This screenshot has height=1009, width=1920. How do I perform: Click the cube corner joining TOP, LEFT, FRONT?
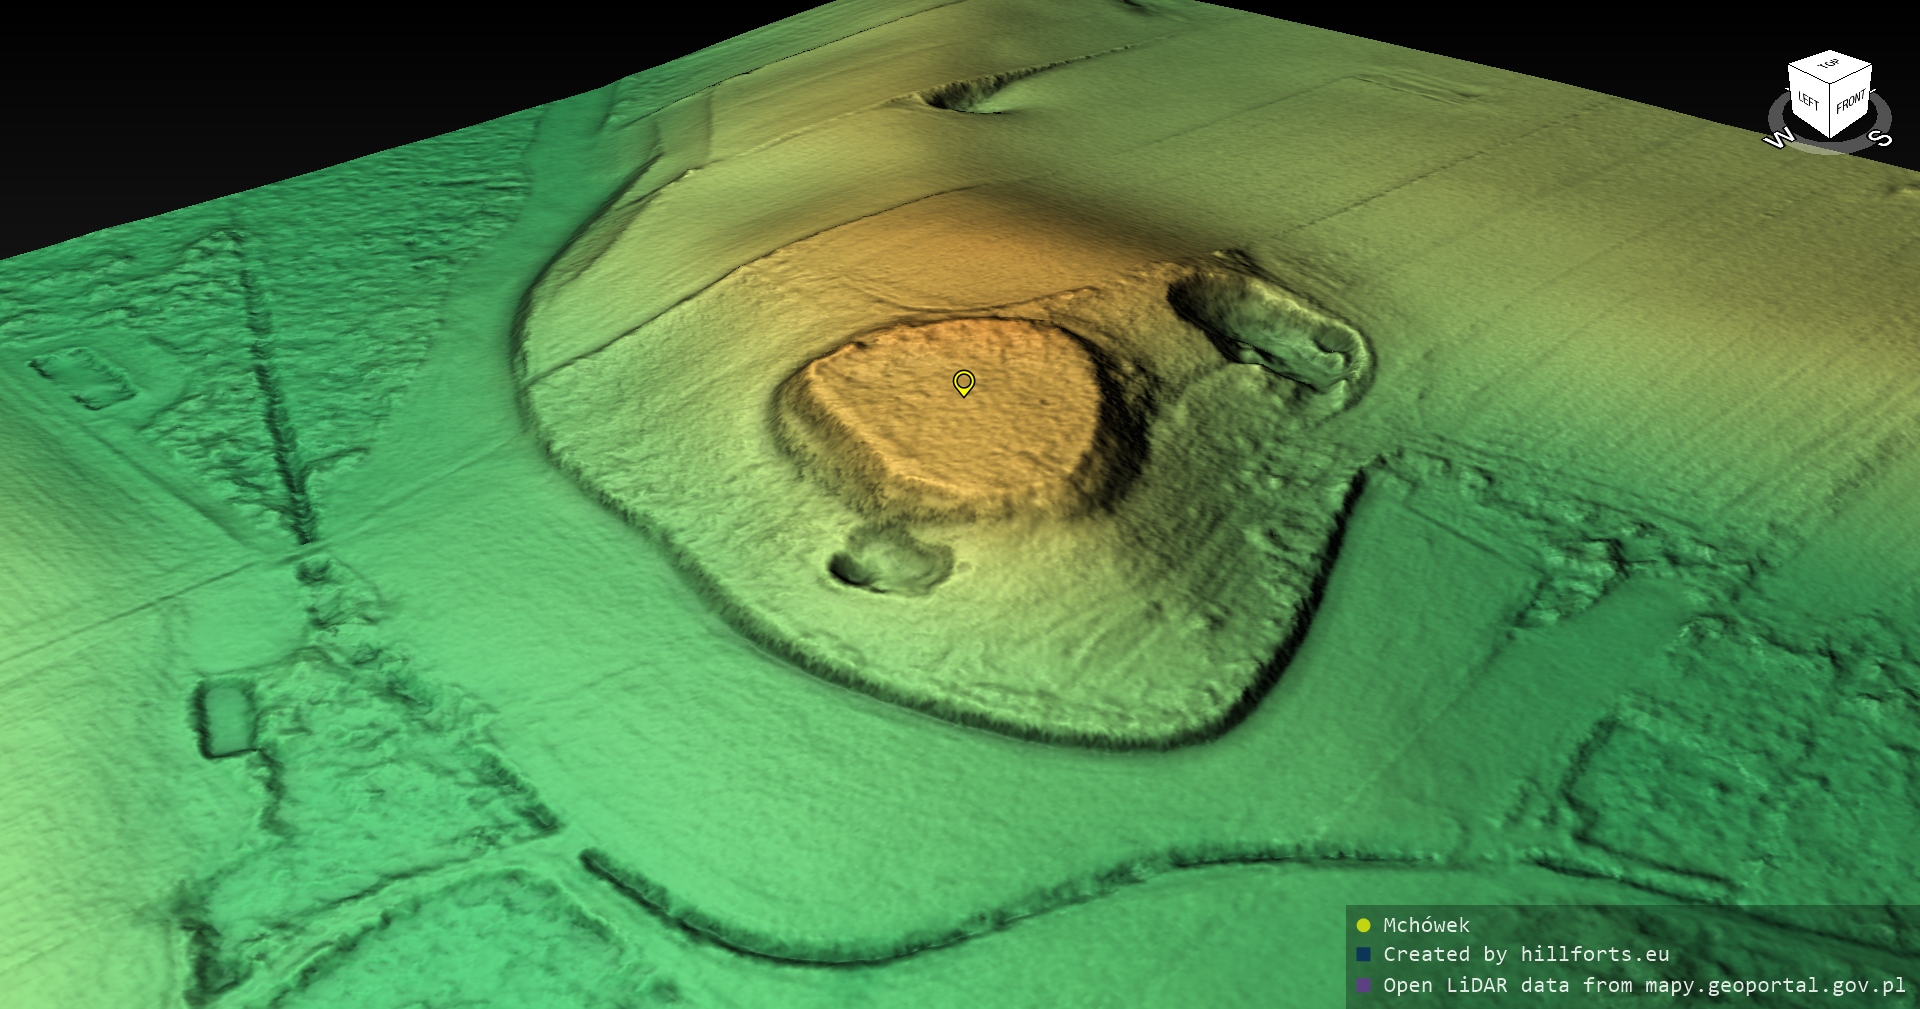tap(1830, 84)
